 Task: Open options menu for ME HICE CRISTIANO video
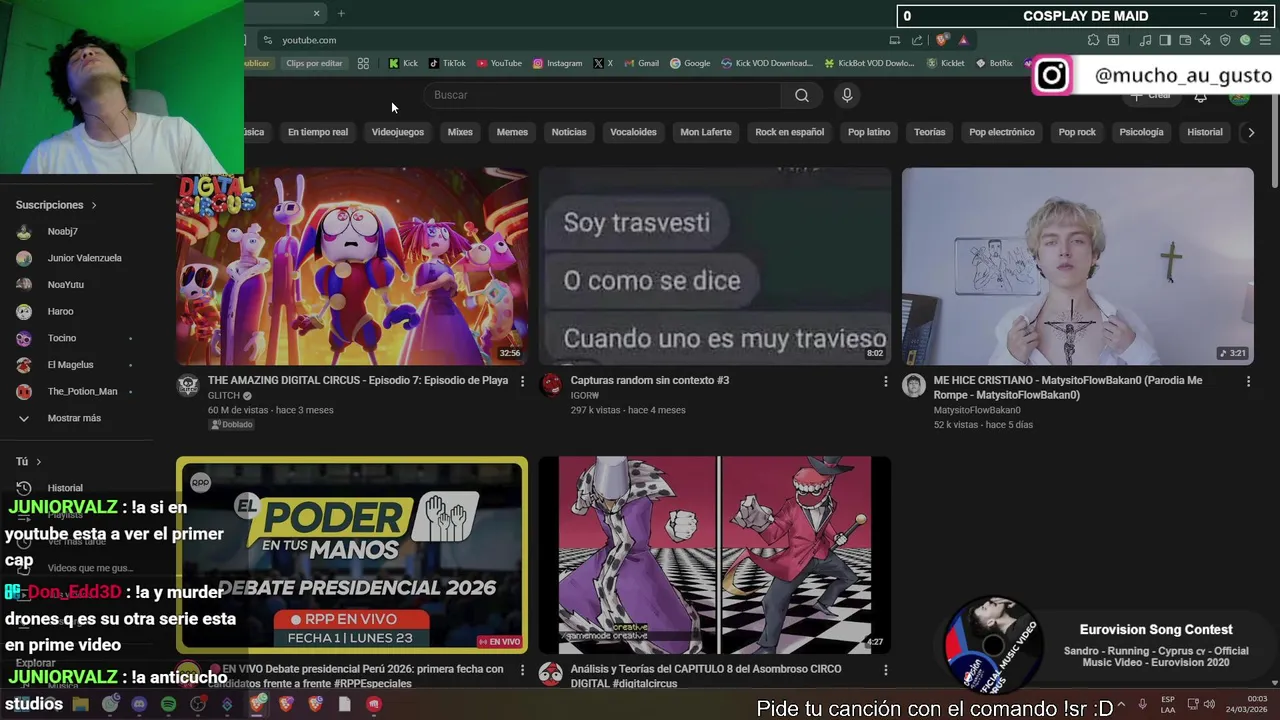click(1248, 381)
